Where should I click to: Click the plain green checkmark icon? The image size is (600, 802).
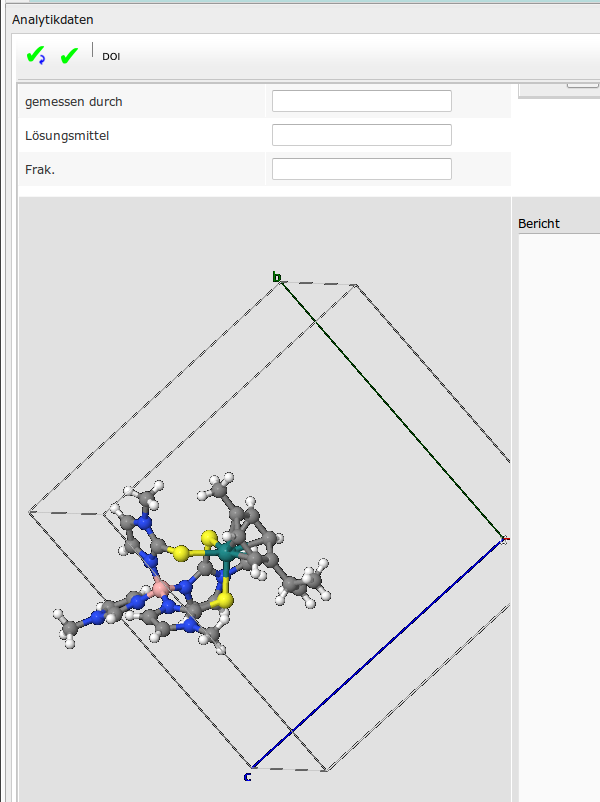pyautogui.click(x=69, y=56)
